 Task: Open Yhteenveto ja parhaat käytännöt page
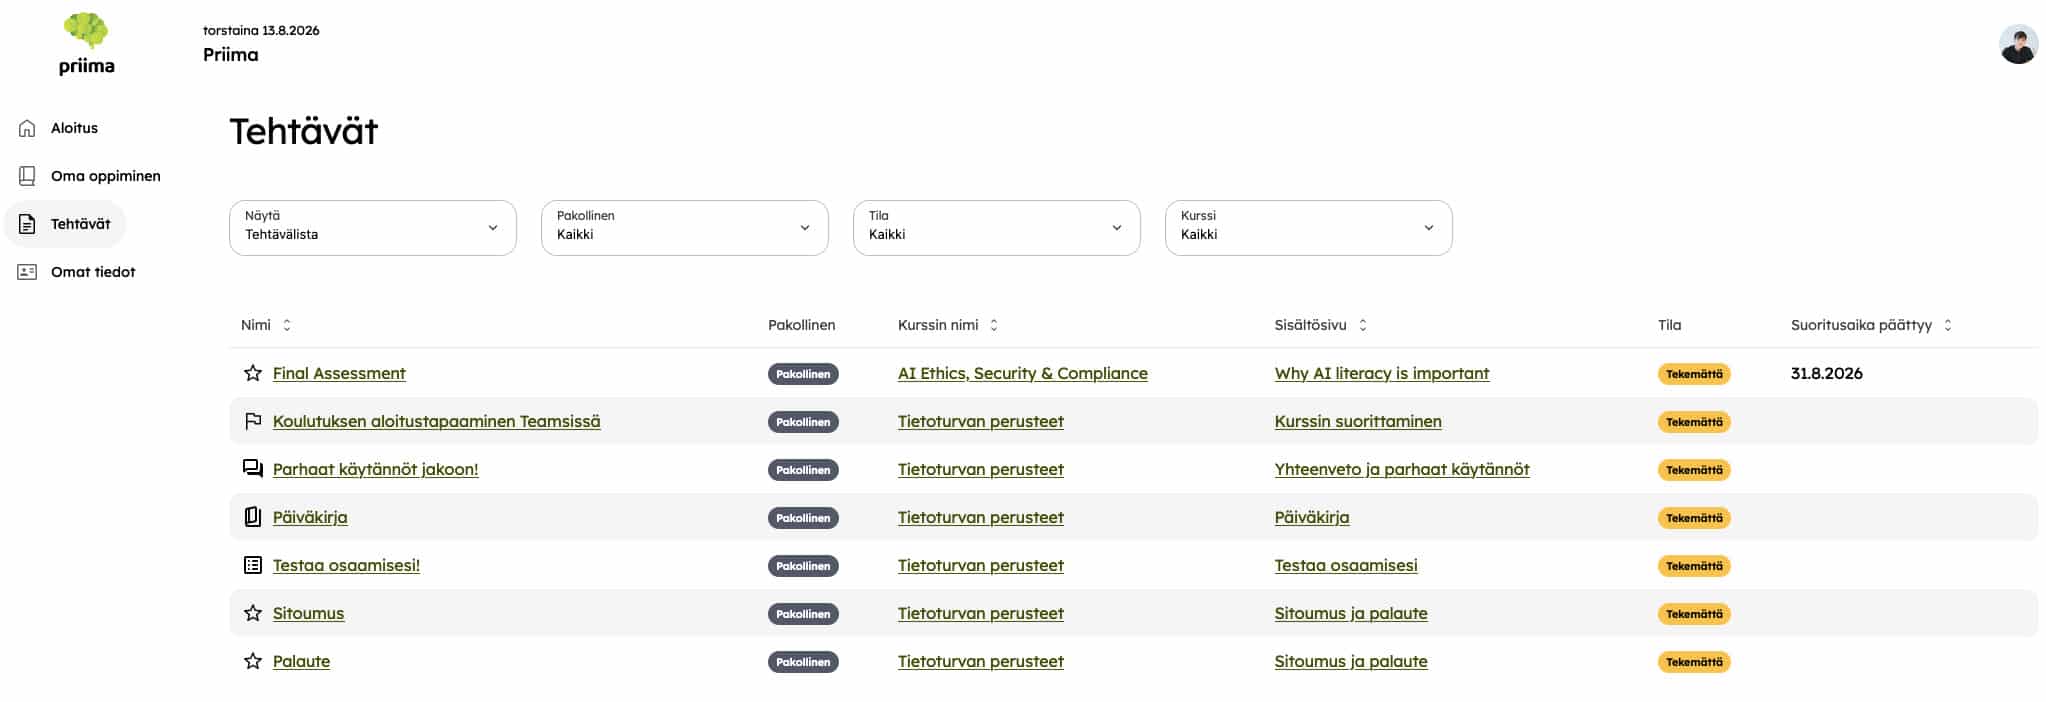click(1402, 469)
